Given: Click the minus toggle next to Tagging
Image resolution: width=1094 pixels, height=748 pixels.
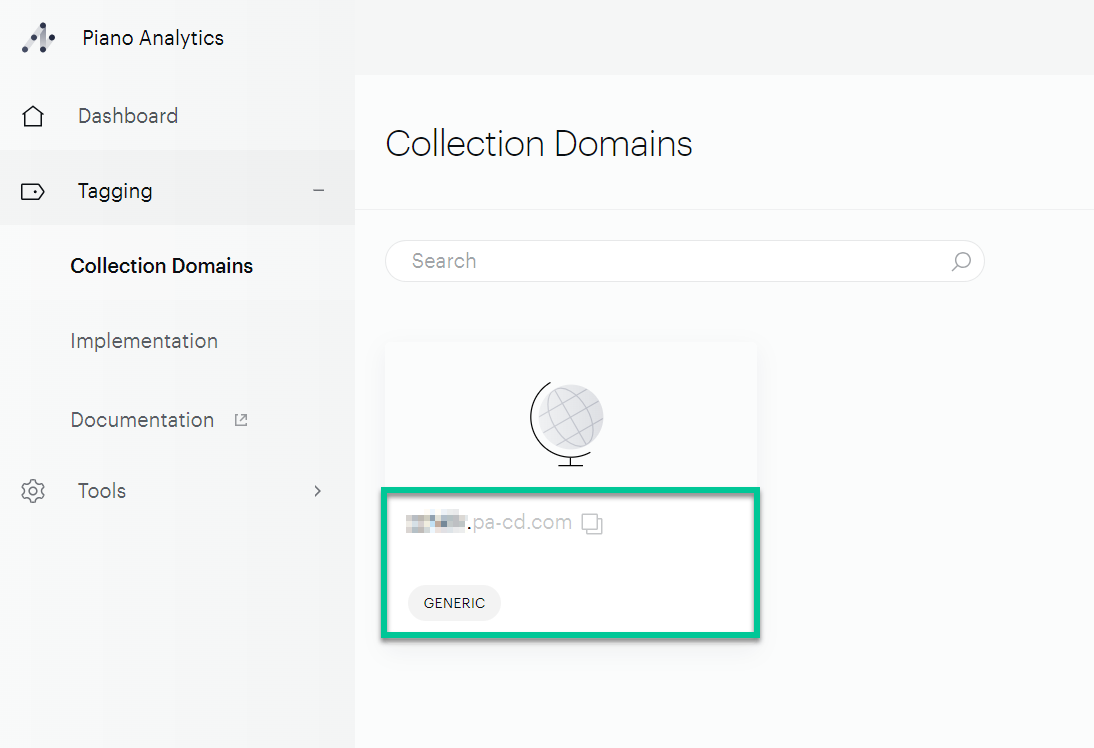Looking at the screenshot, I should pos(318,190).
